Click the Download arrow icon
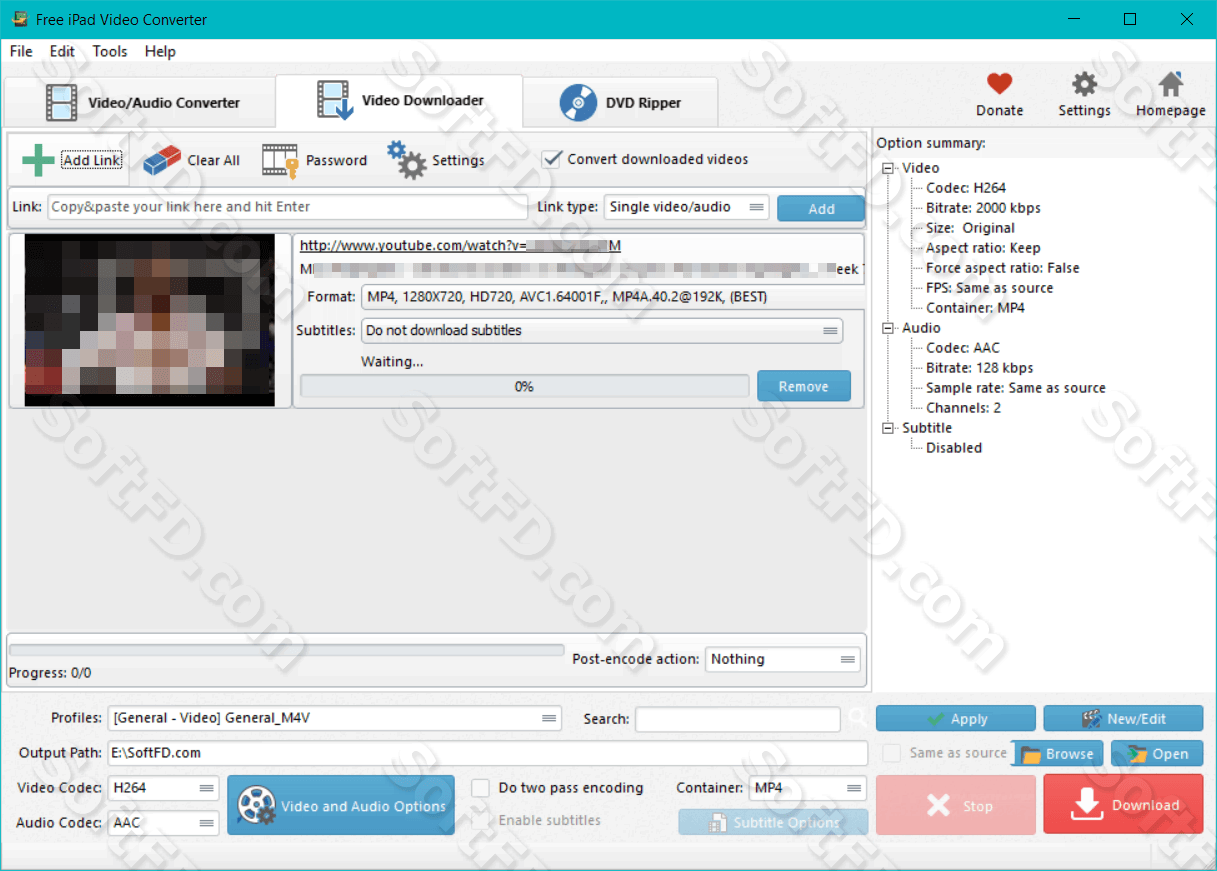Viewport: 1217px width, 871px height. point(1087,805)
